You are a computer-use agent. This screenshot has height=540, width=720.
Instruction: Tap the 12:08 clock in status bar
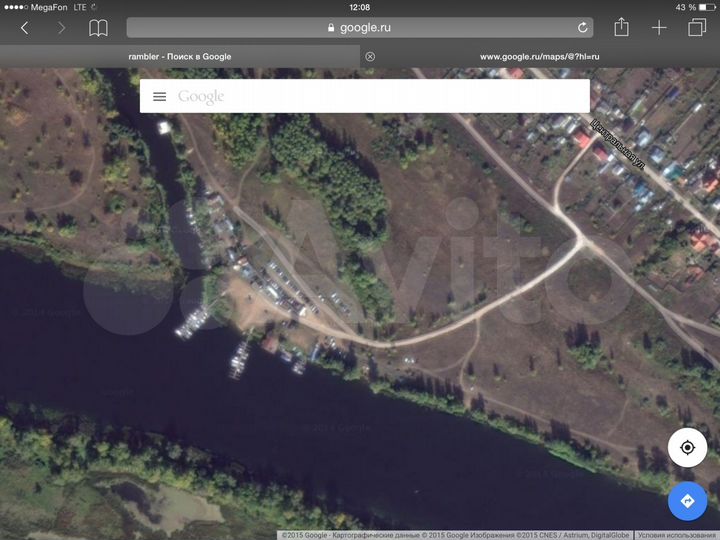click(x=360, y=7)
